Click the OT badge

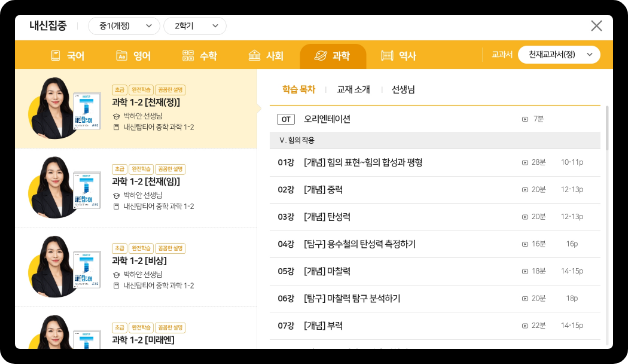(x=286, y=119)
